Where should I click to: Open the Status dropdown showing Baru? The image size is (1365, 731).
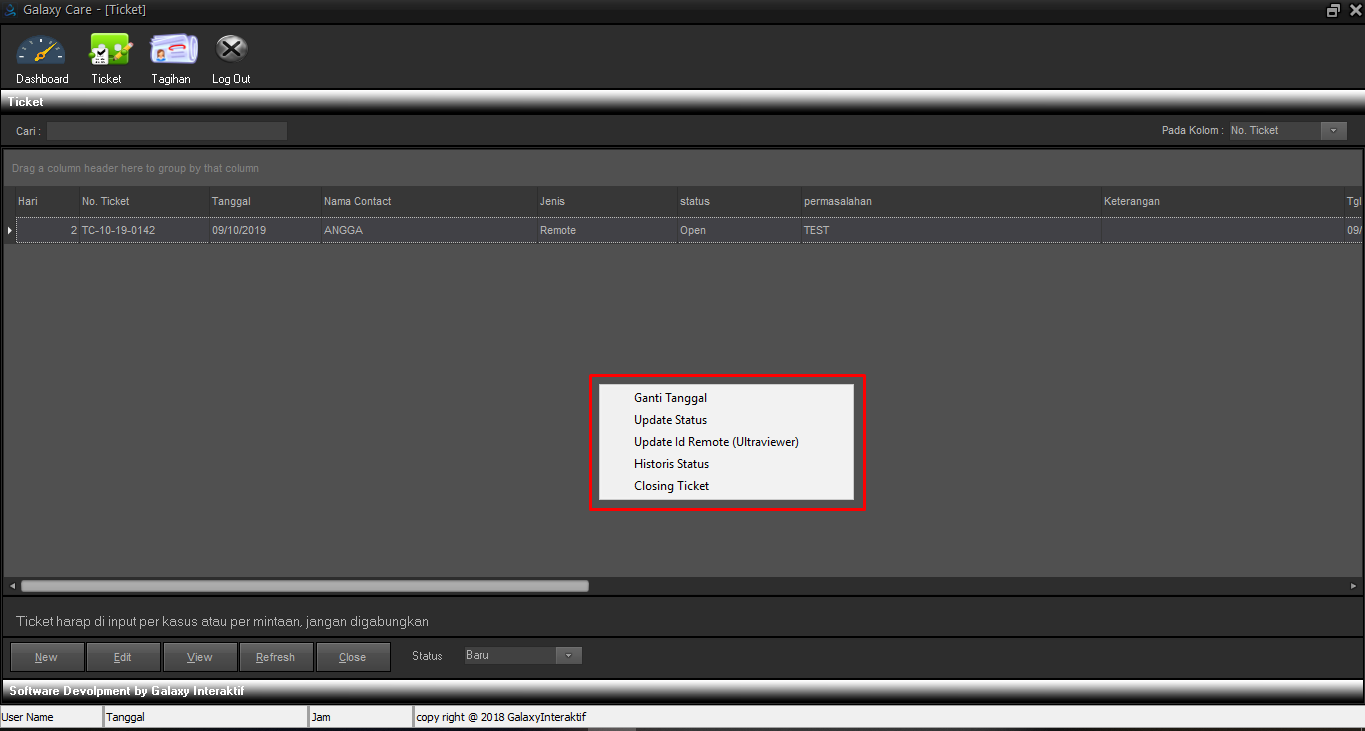coord(568,656)
